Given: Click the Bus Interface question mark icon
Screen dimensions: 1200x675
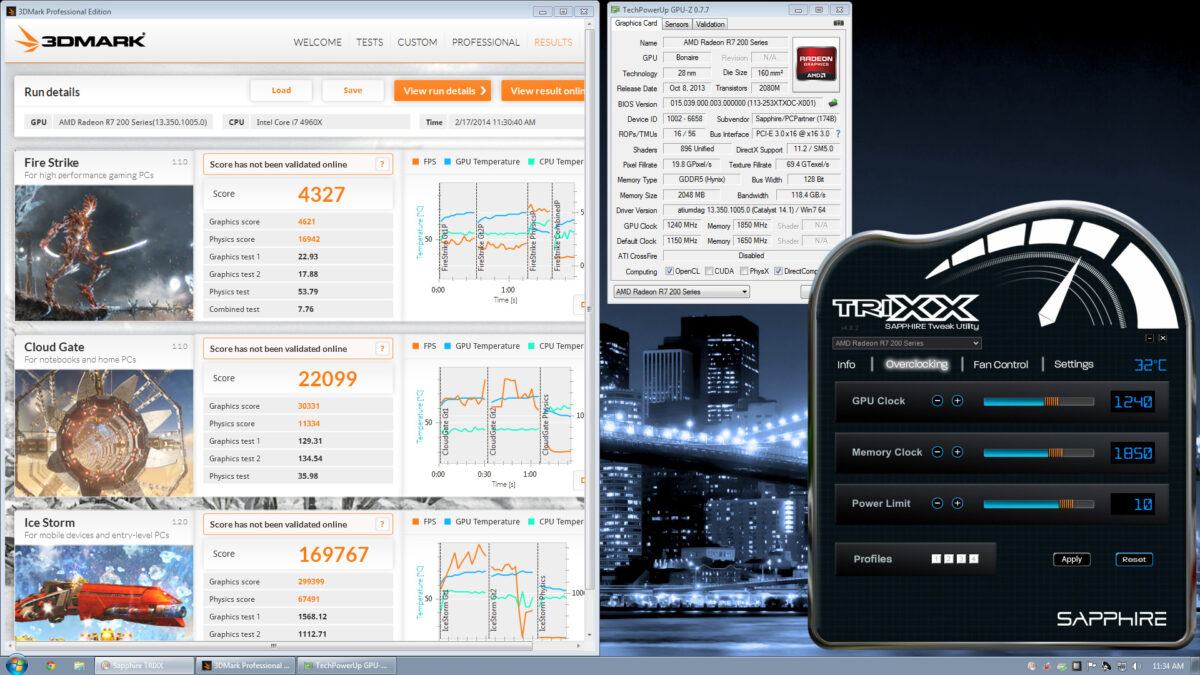Looking at the screenshot, I should (838, 133).
